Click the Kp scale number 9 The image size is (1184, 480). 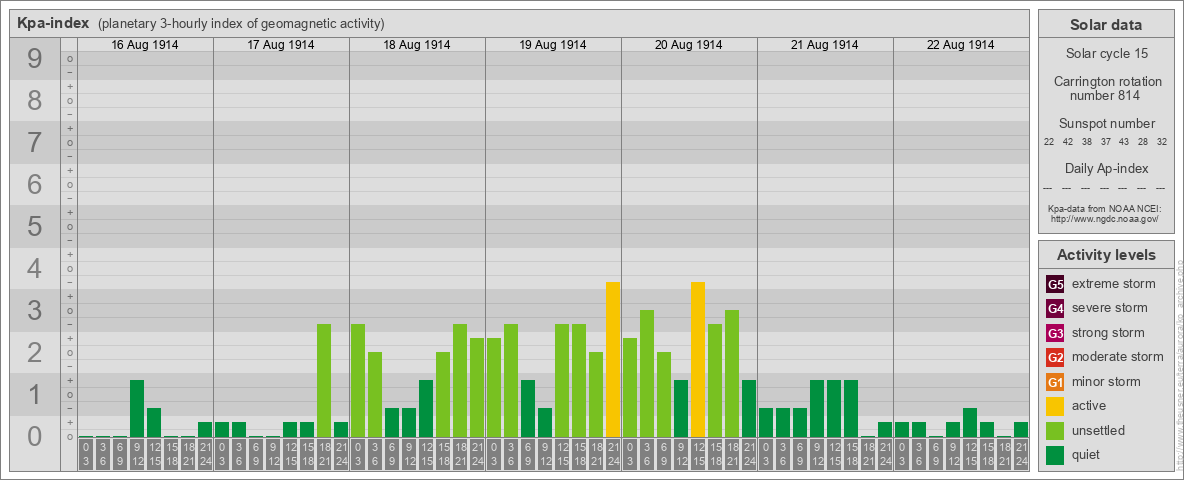pos(34,59)
